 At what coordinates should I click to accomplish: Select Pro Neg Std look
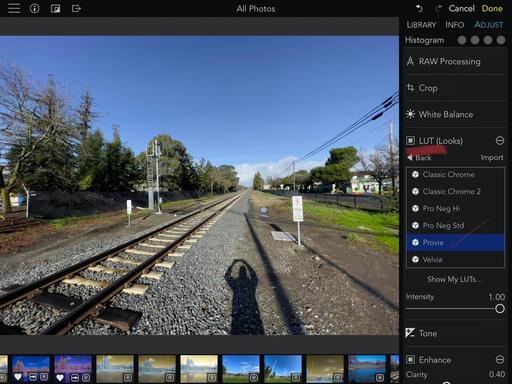coord(455,225)
